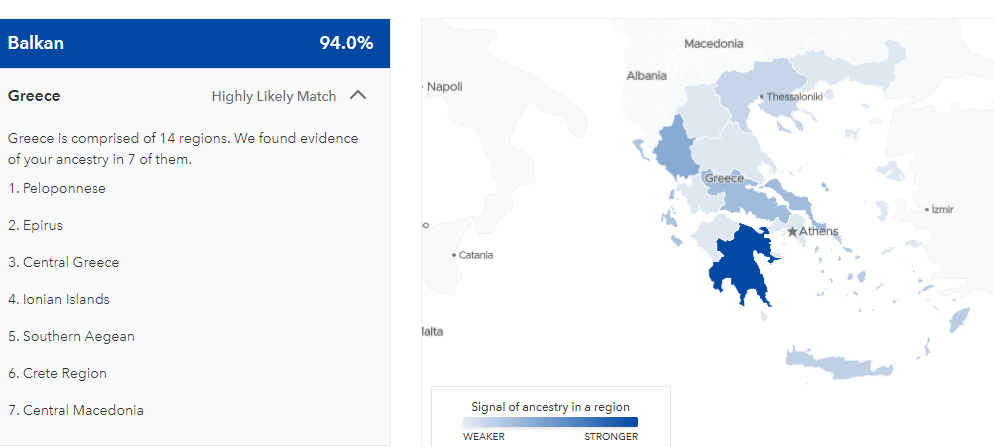
Task: Select Peloponnese in the region list
Action: pos(57,188)
